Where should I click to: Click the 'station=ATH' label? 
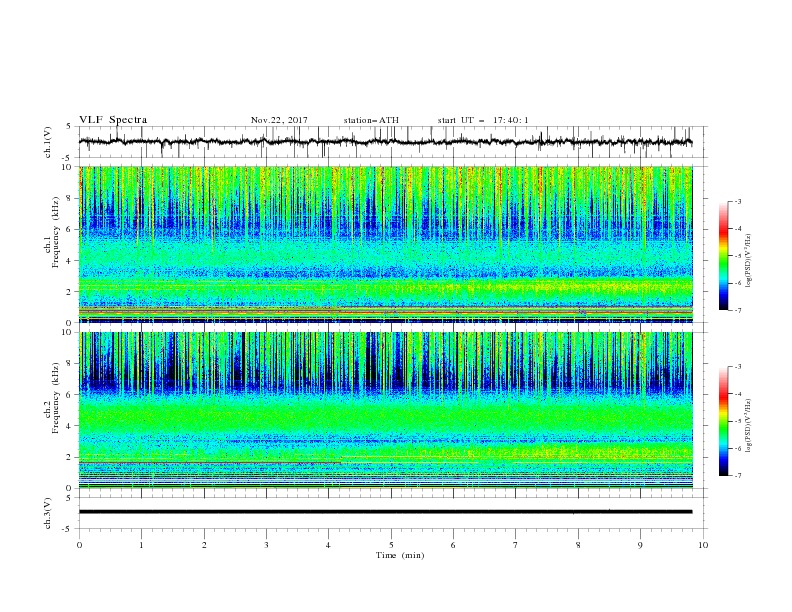(x=371, y=120)
